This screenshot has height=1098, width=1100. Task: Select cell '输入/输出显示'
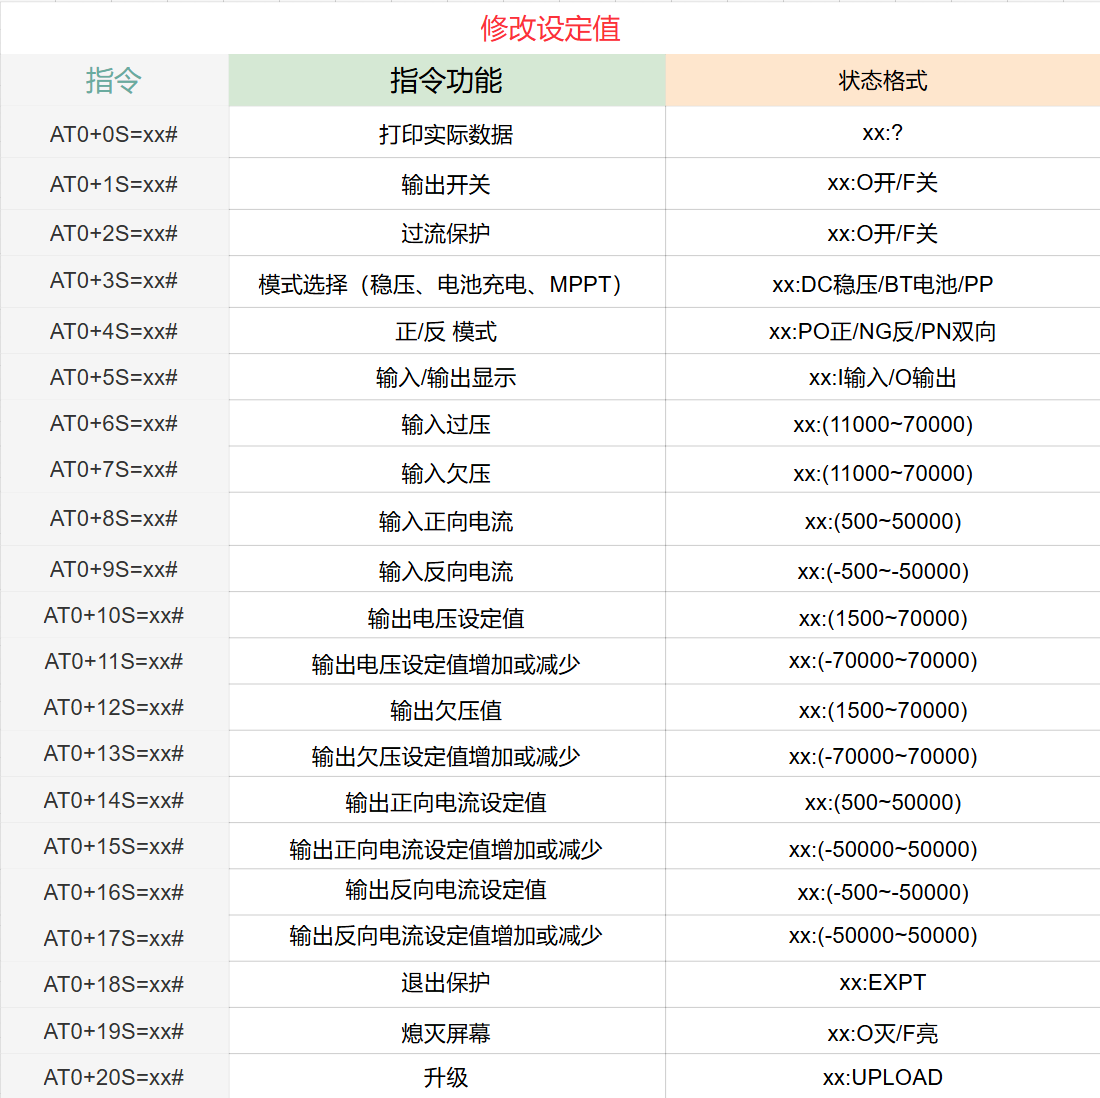446,377
